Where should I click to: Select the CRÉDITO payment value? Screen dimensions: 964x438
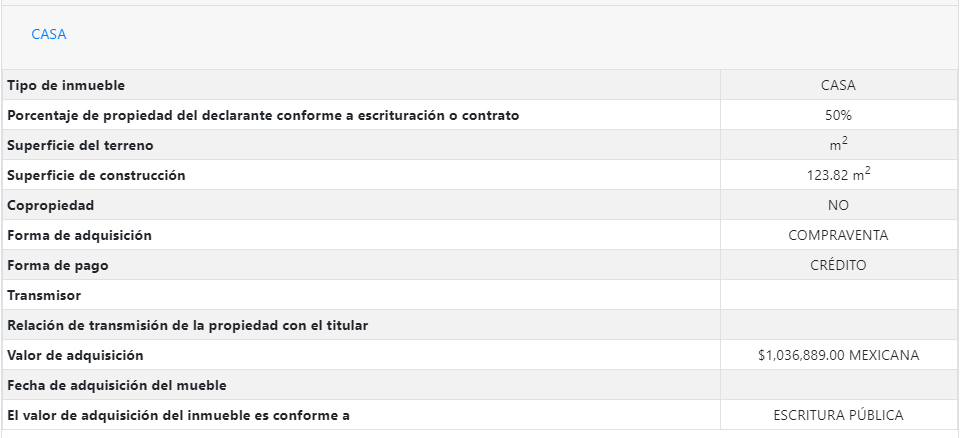838,265
